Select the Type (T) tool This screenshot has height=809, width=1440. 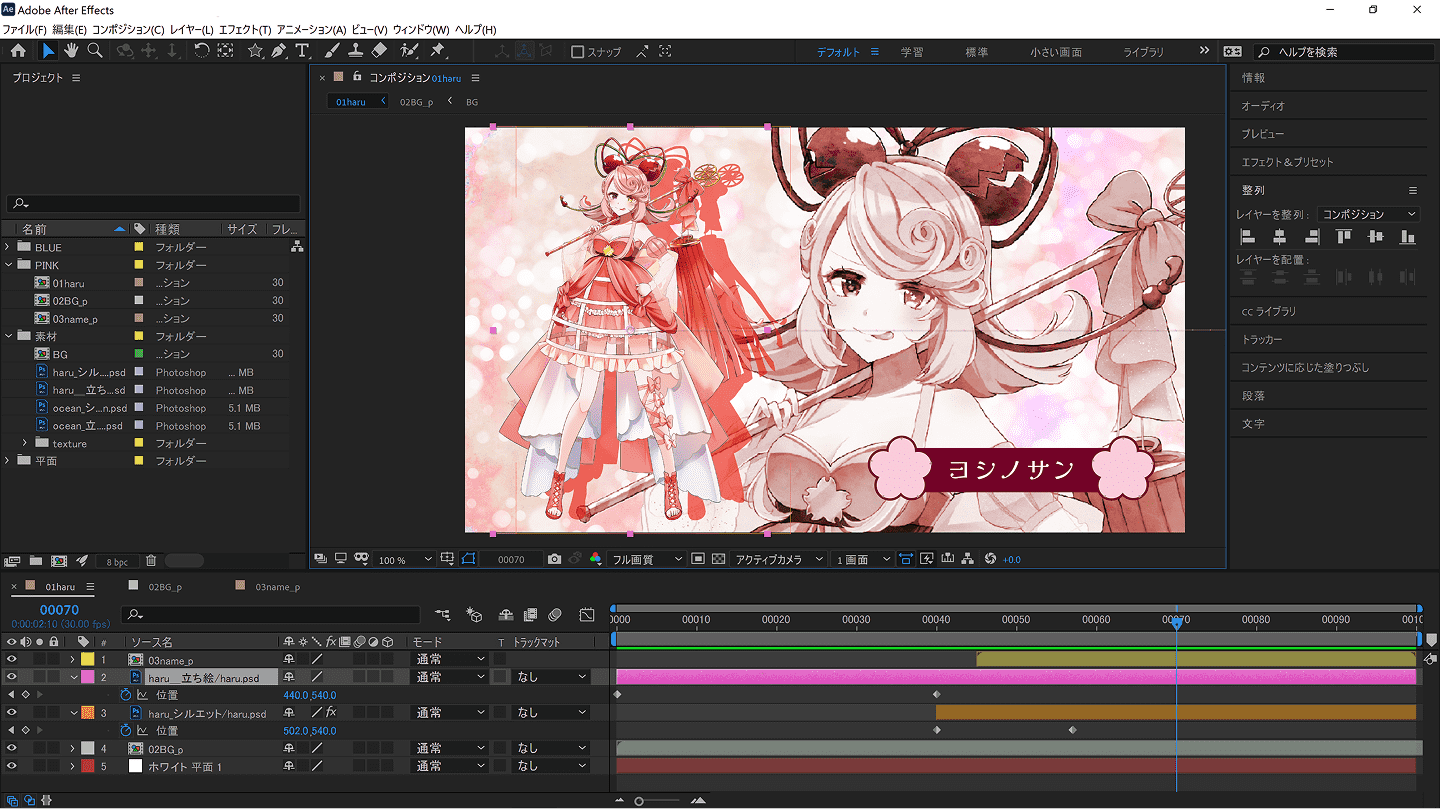click(302, 51)
